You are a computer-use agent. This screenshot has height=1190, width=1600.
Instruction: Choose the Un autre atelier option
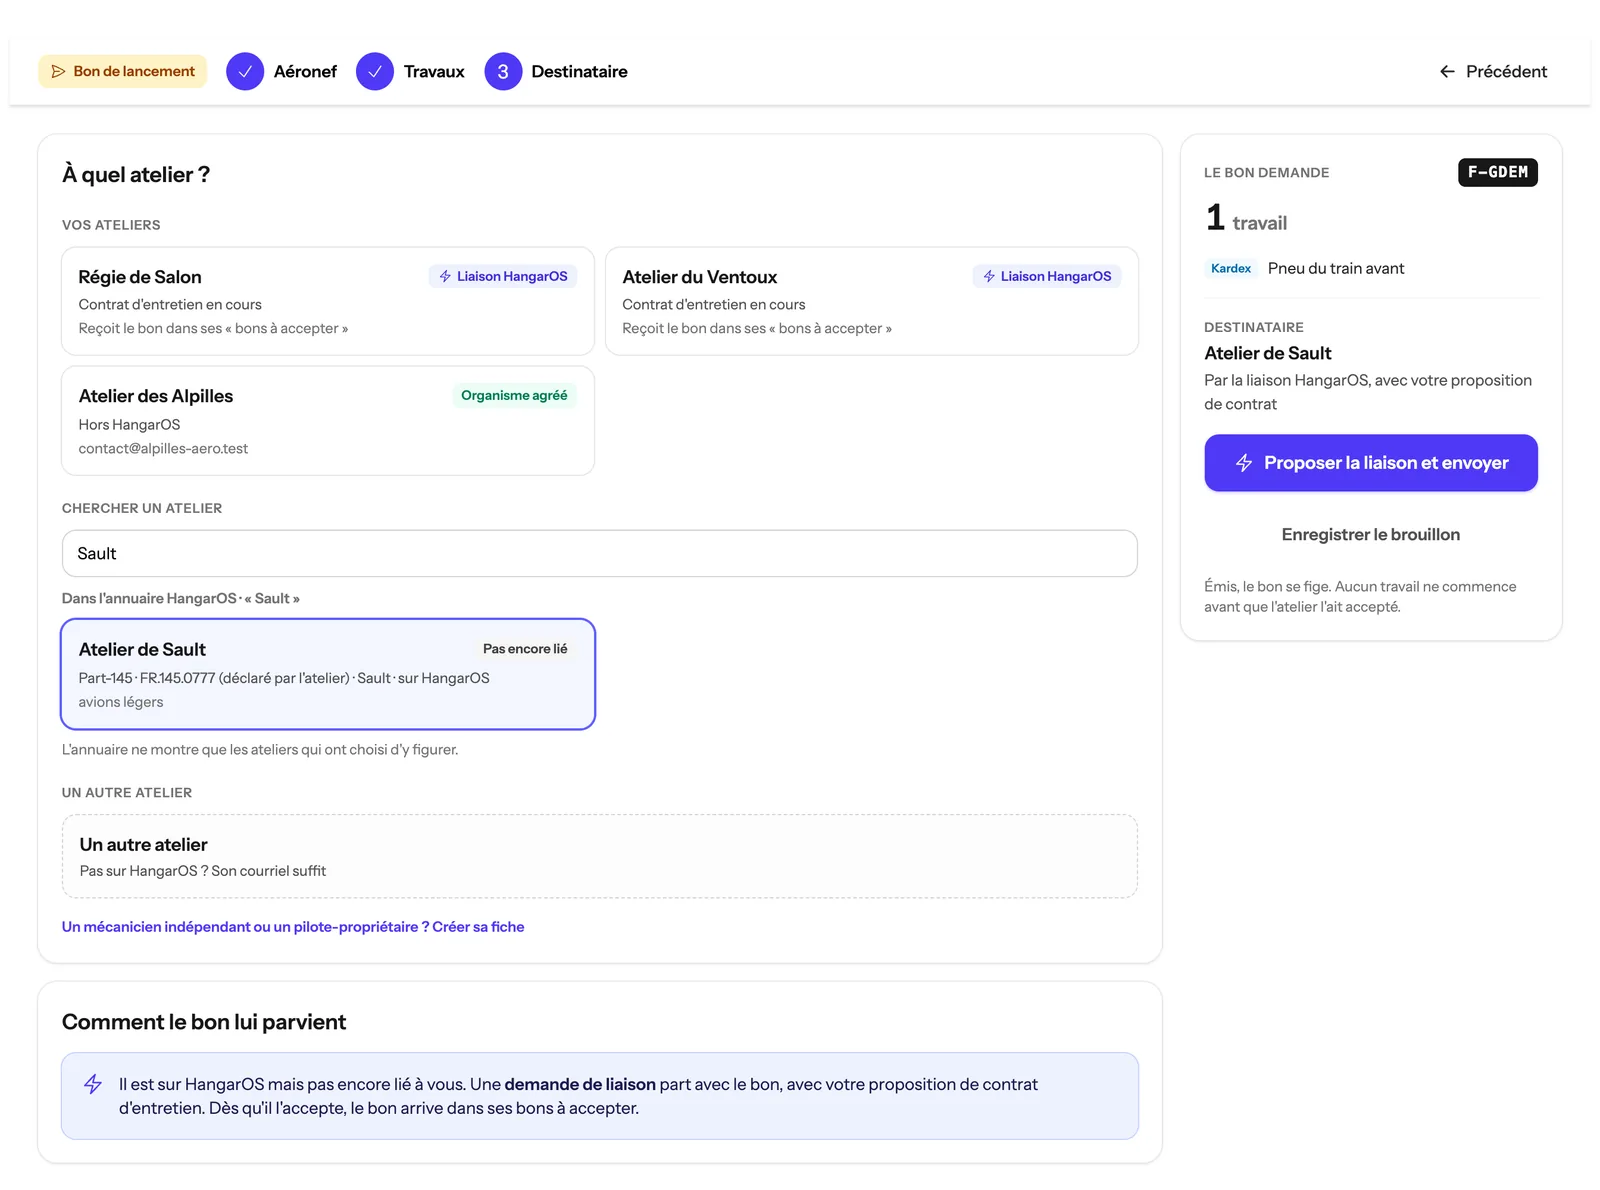pyautogui.click(x=600, y=856)
